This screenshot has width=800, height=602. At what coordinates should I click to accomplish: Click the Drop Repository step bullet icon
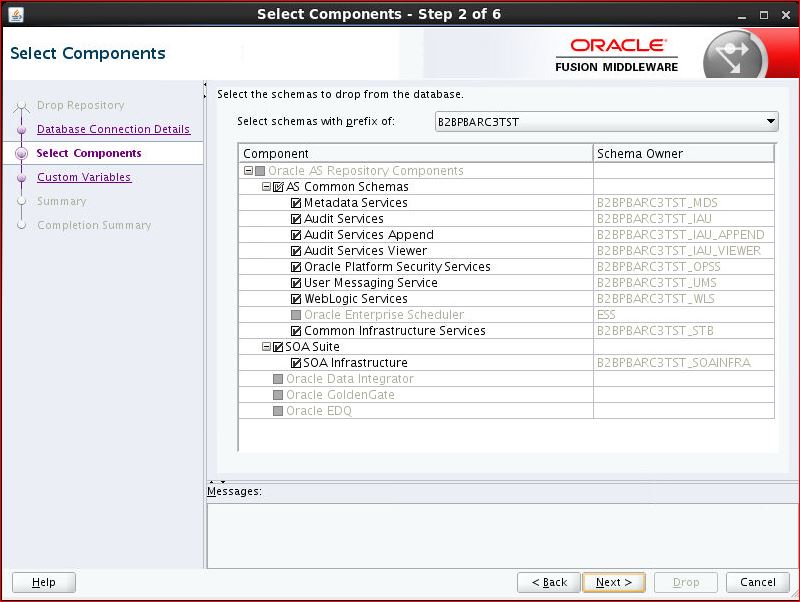[x=21, y=106]
